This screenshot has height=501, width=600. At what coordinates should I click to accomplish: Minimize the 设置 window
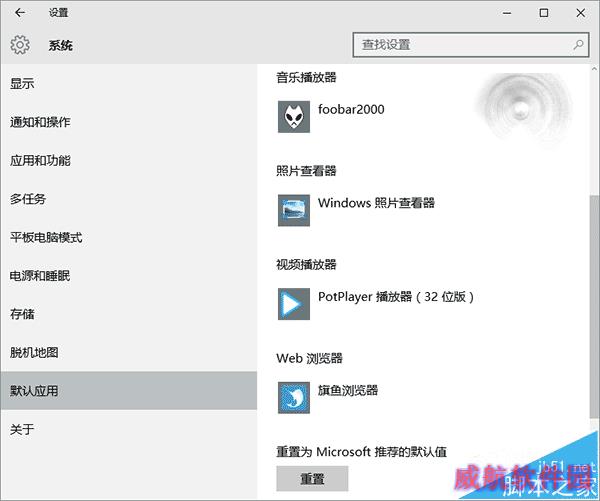507,13
